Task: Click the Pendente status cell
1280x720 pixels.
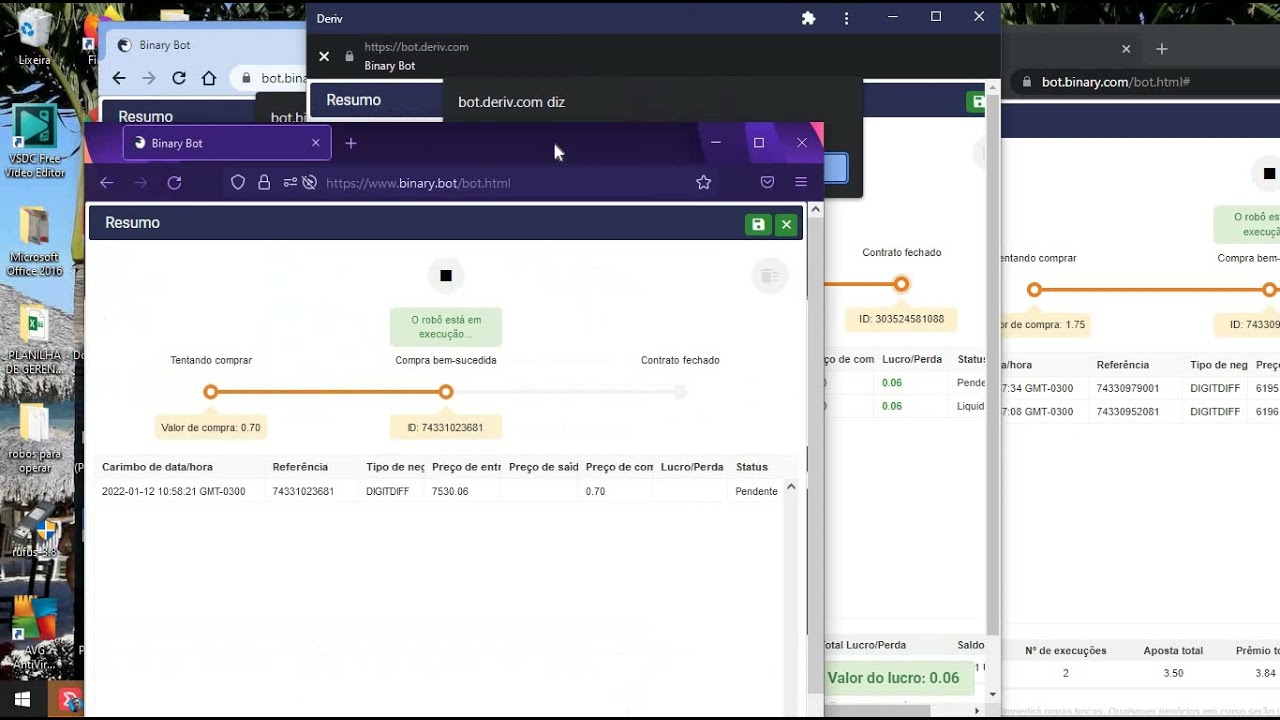Action: pyautogui.click(x=756, y=491)
